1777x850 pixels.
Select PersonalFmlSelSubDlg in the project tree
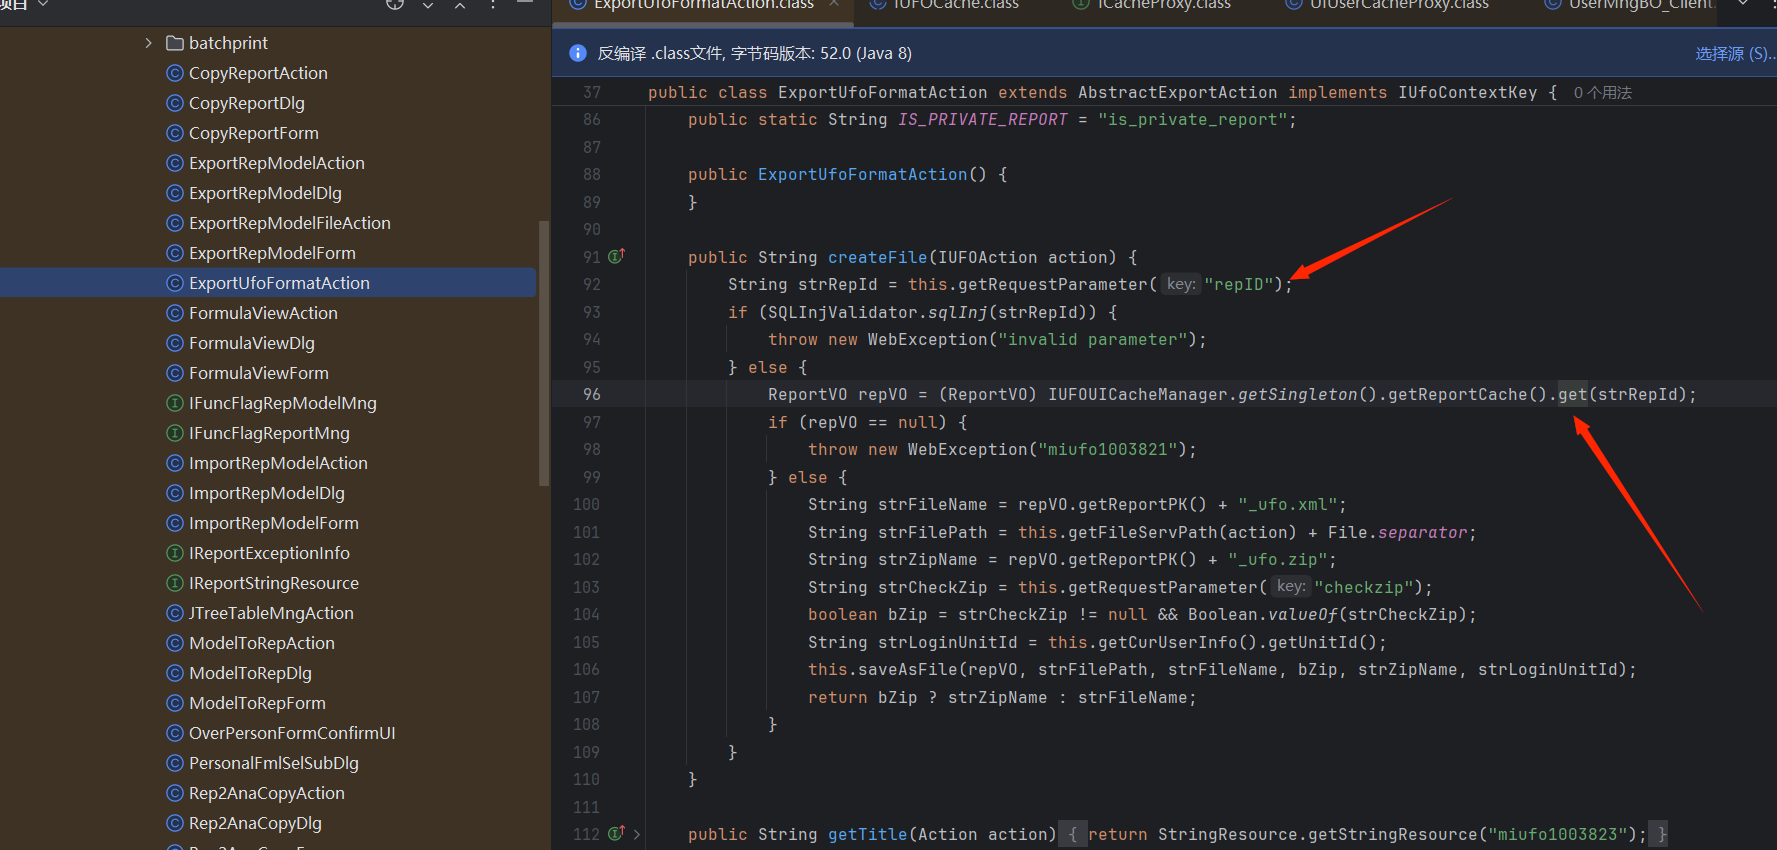(274, 763)
